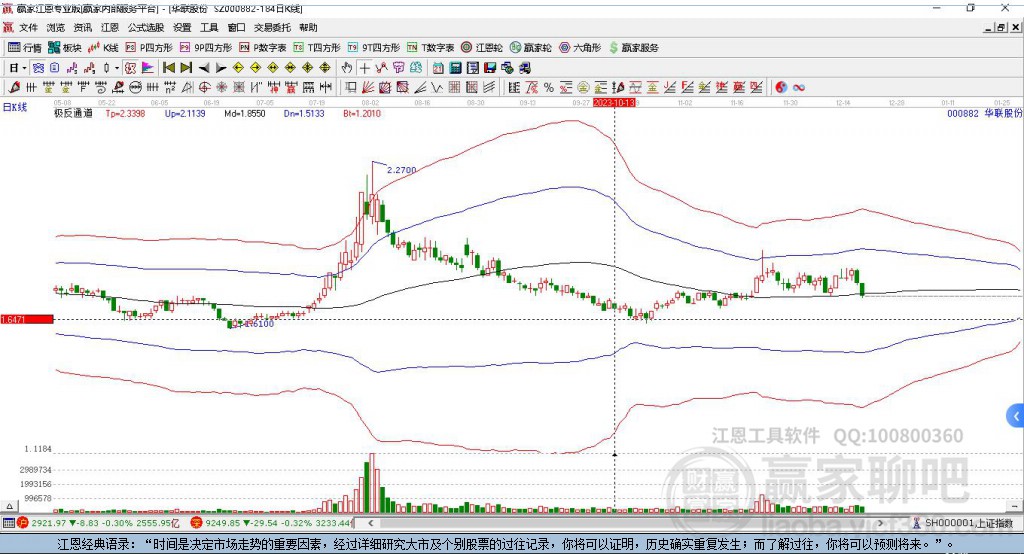The height and width of the screenshot is (554, 1024).
Task: Click the 沪 index status icon
Action: (x=23, y=523)
